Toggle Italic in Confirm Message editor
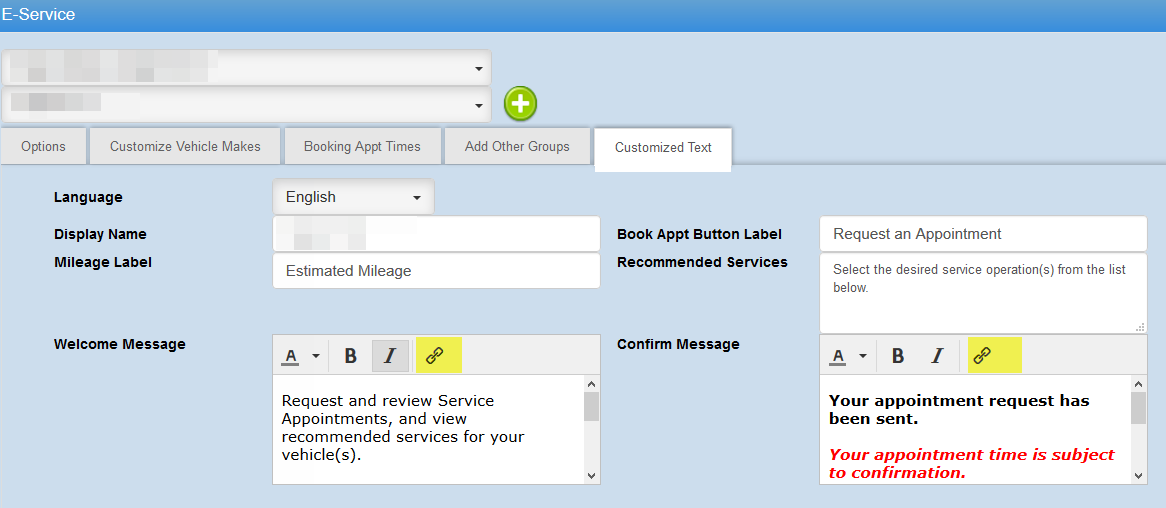 tap(937, 356)
